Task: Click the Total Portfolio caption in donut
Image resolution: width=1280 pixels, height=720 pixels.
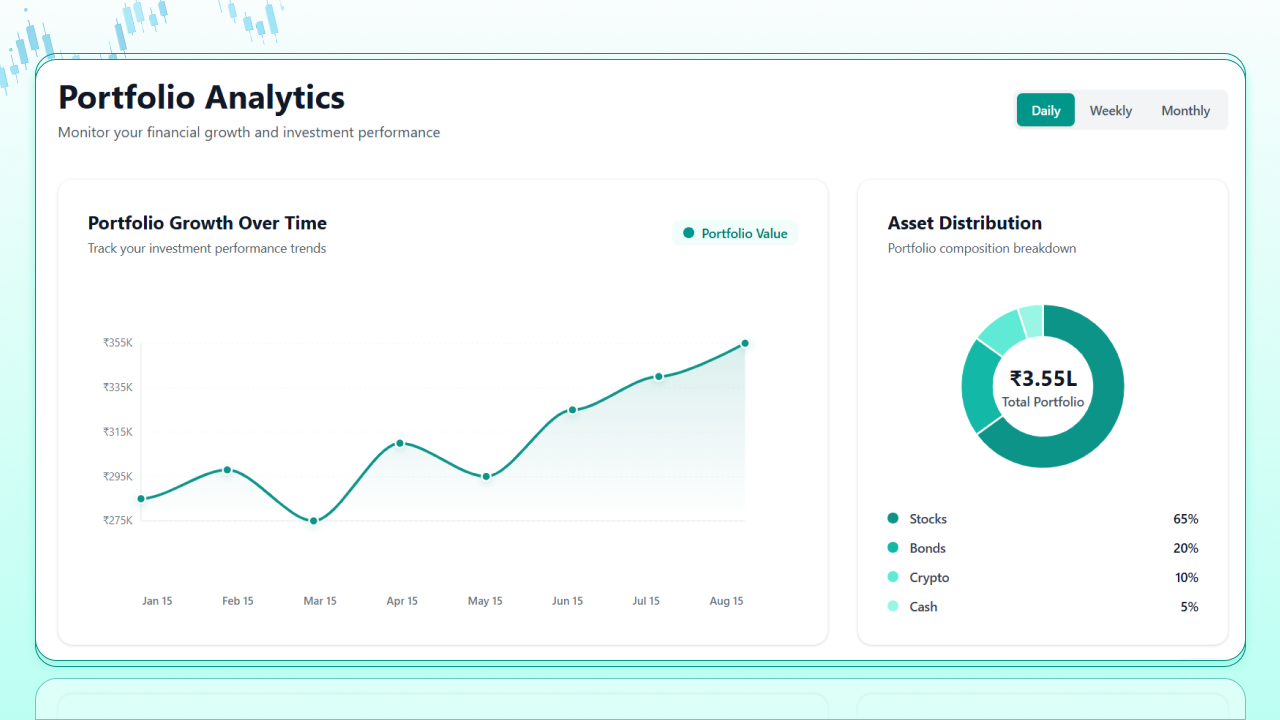Action: point(1043,402)
